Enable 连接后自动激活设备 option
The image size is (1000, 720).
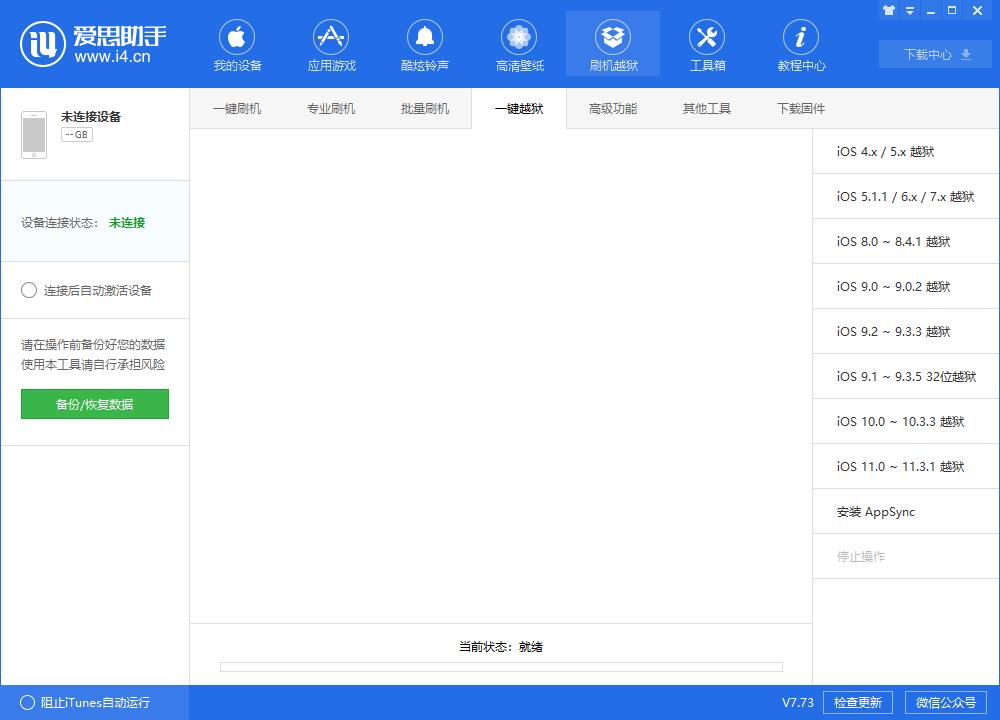[x=29, y=290]
